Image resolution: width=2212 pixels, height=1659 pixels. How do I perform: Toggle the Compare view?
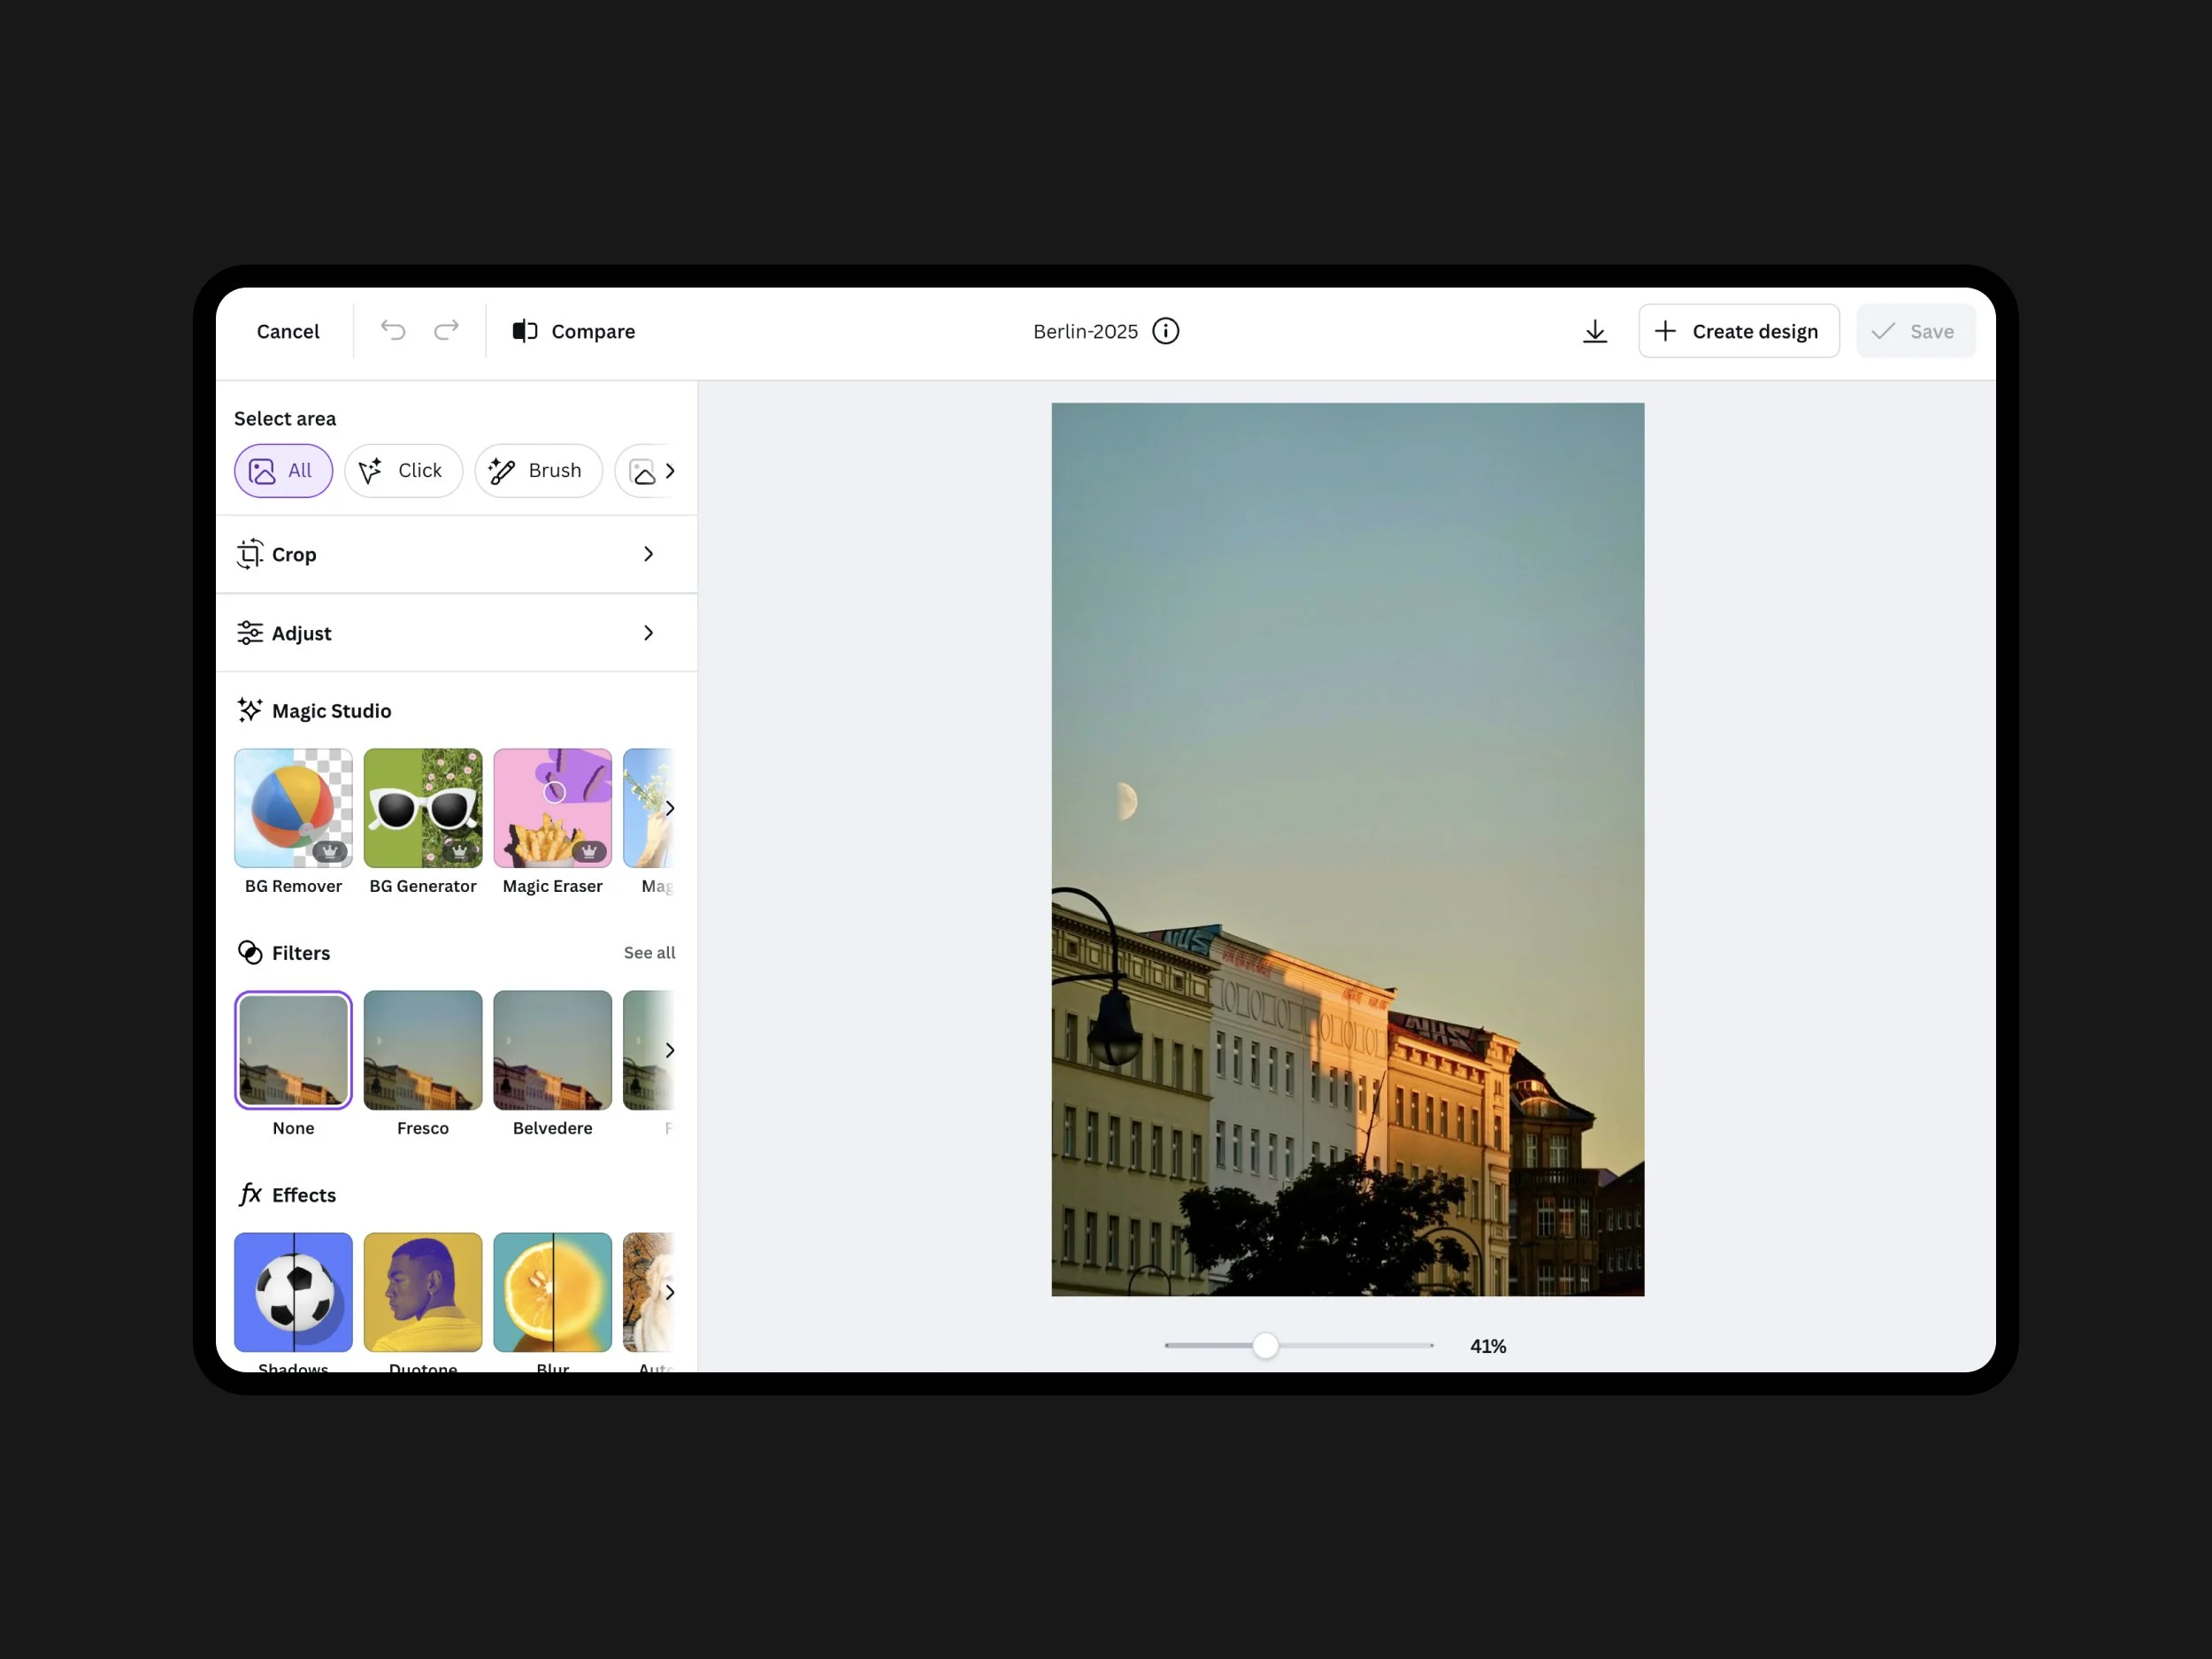point(574,331)
